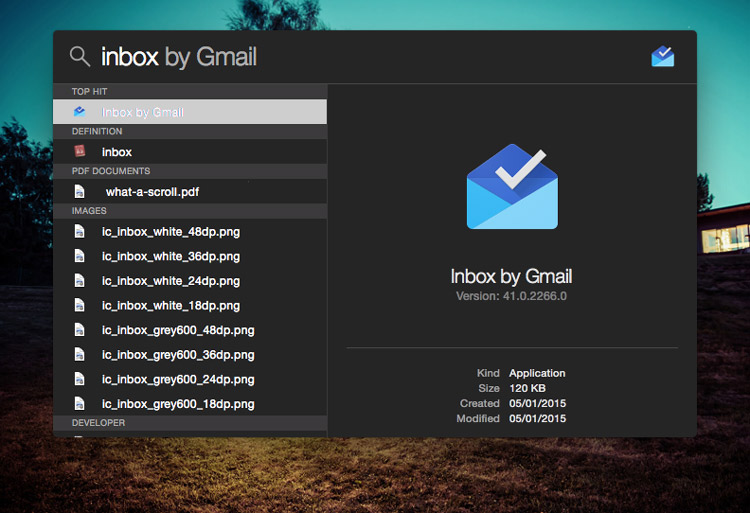Screen dimensions: 750x513
Task: Click file icon beside ic_inbox_grey600_18dp.png
Action: [x=80, y=404]
